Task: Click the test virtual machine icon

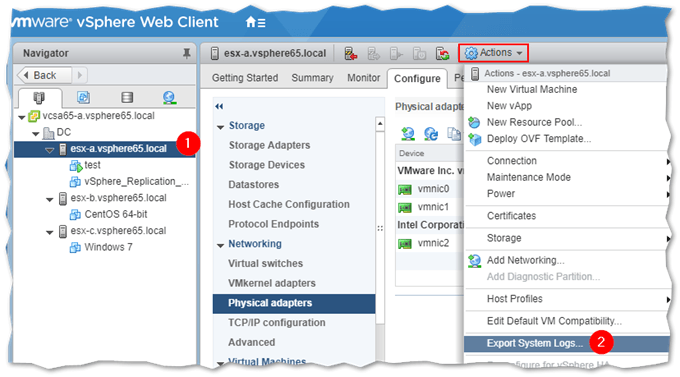Action: tap(76, 166)
